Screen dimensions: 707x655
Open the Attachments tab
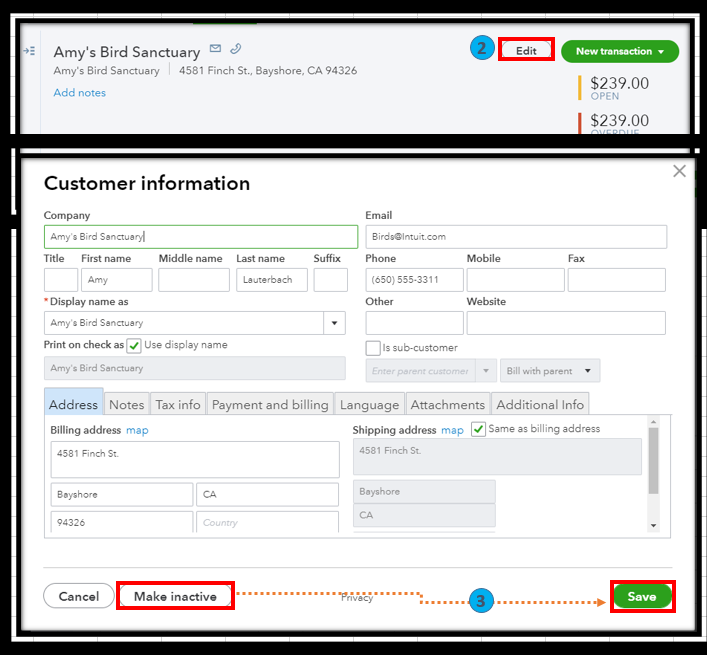click(x=448, y=404)
